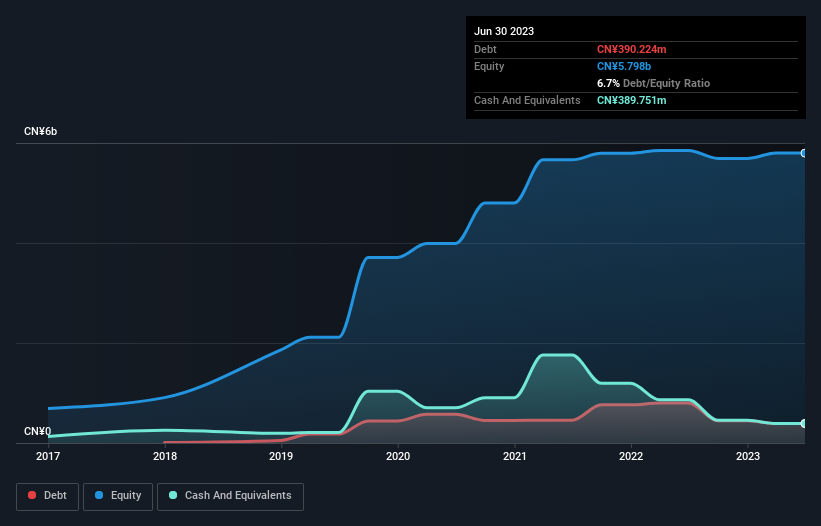Click the 2020 x-axis label

[x=398, y=456]
